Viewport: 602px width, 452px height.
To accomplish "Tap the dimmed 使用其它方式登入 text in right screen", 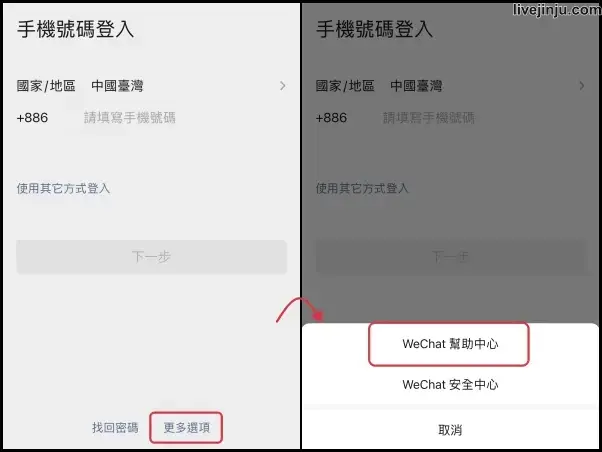I will tap(362, 189).
